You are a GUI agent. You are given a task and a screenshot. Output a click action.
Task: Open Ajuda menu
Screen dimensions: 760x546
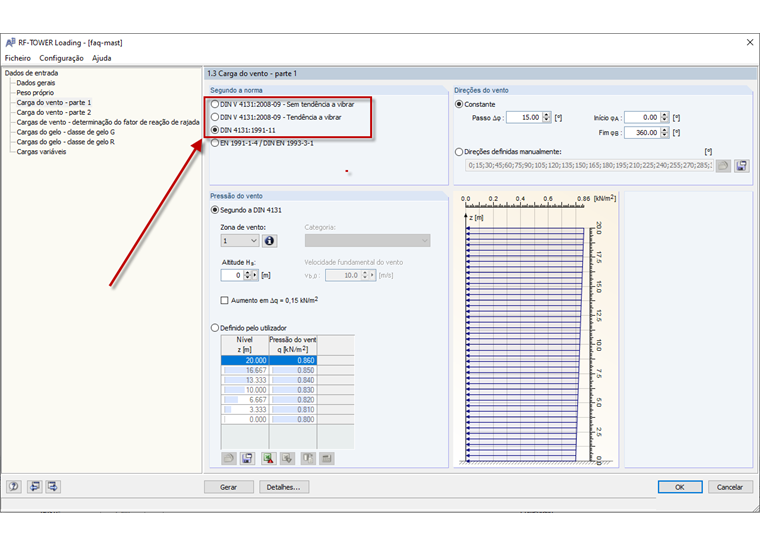(101, 58)
